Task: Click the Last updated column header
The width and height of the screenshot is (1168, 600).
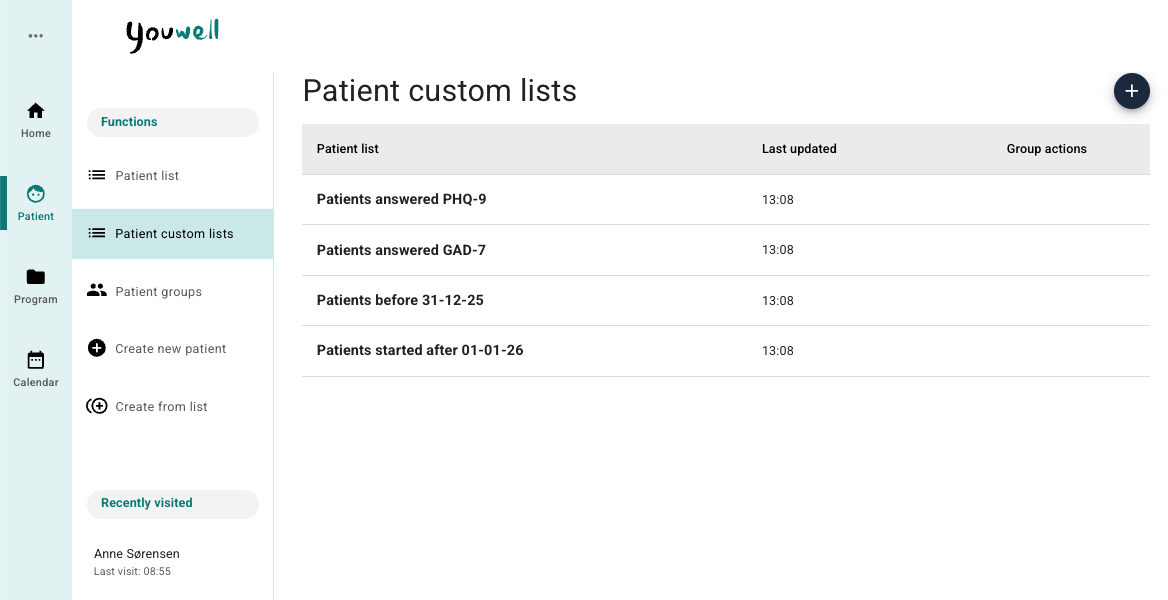Action: (799, 149)
